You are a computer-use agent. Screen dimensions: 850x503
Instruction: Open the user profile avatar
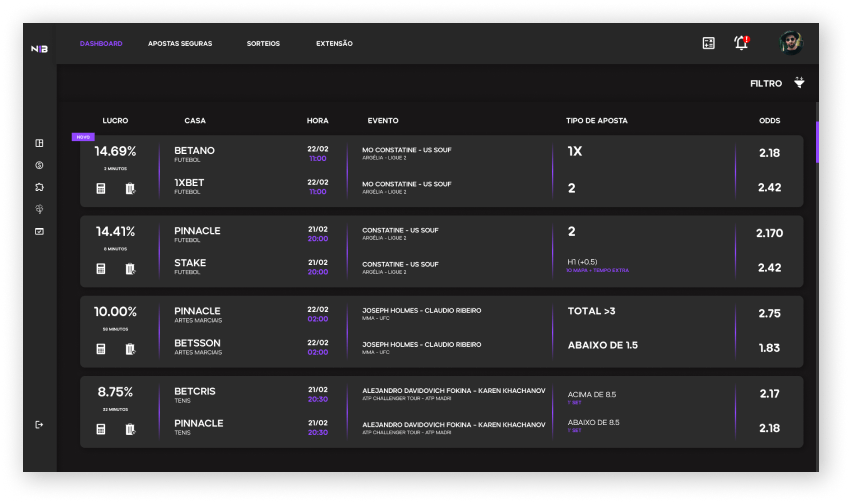point(792,43)
